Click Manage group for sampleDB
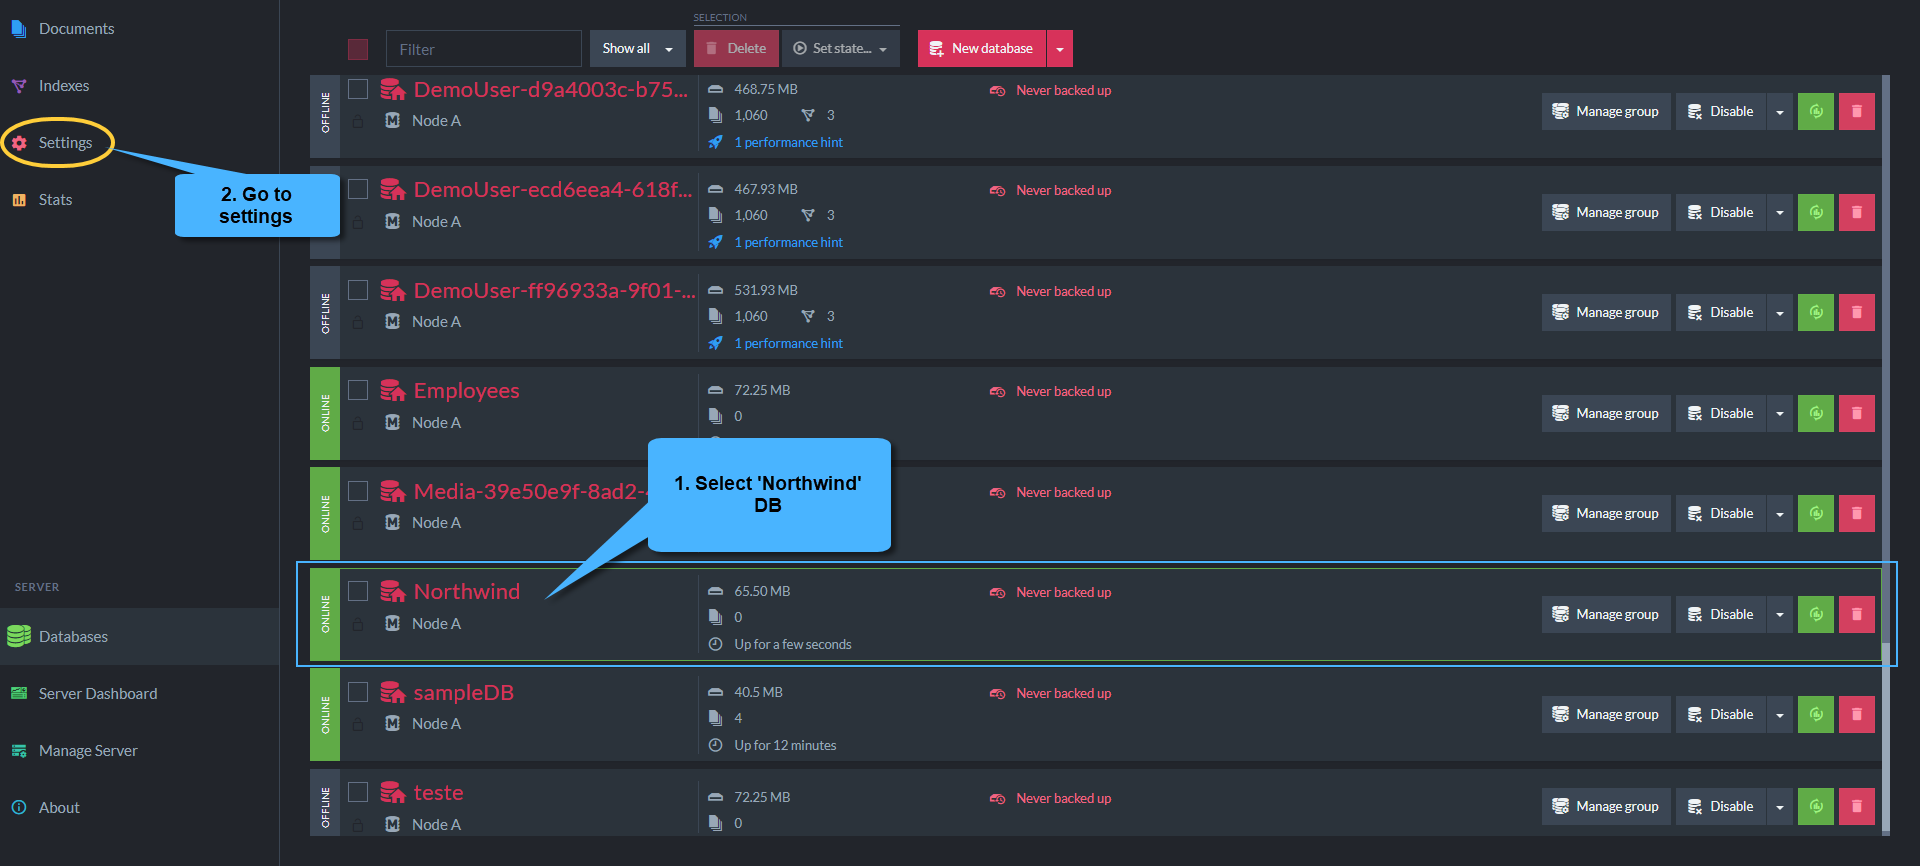 [x=1606, y=714]
